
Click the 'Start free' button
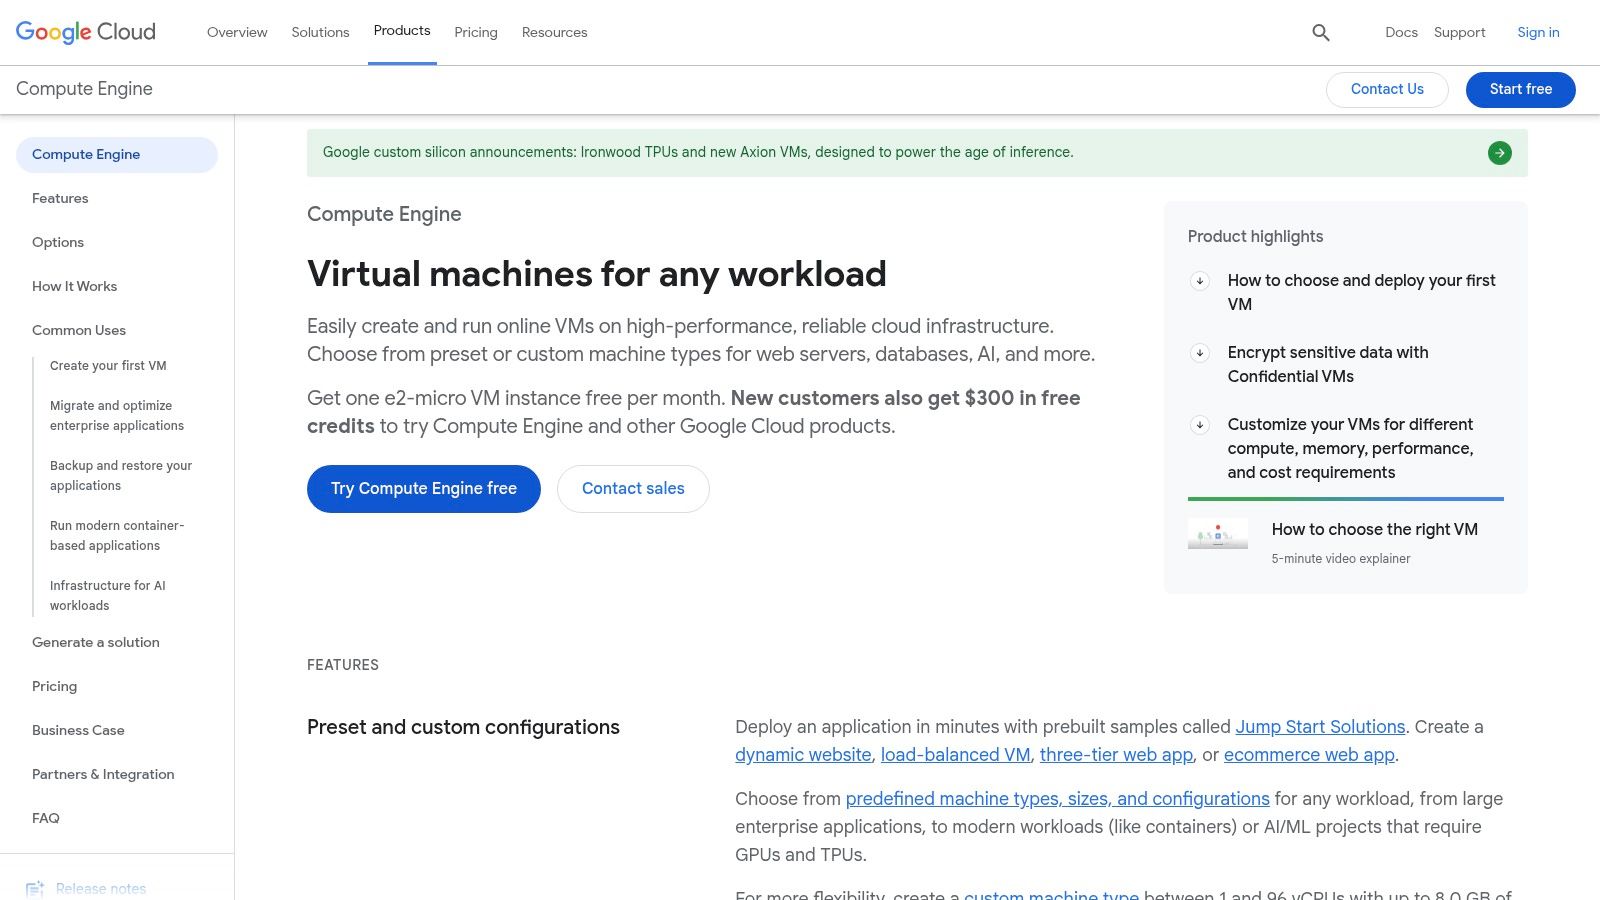tap(1520, 89)
